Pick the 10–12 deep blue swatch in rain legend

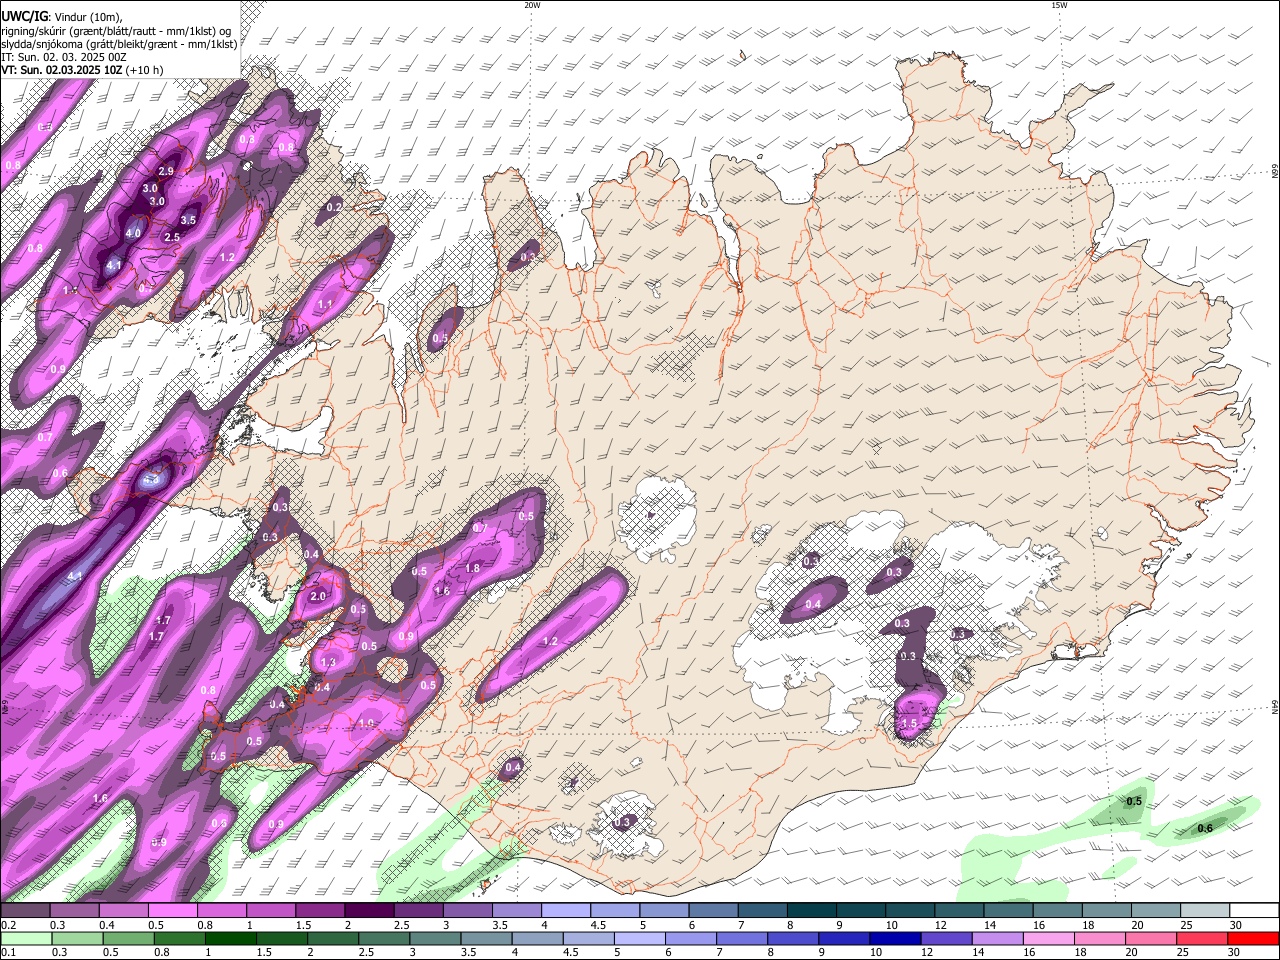896,938
